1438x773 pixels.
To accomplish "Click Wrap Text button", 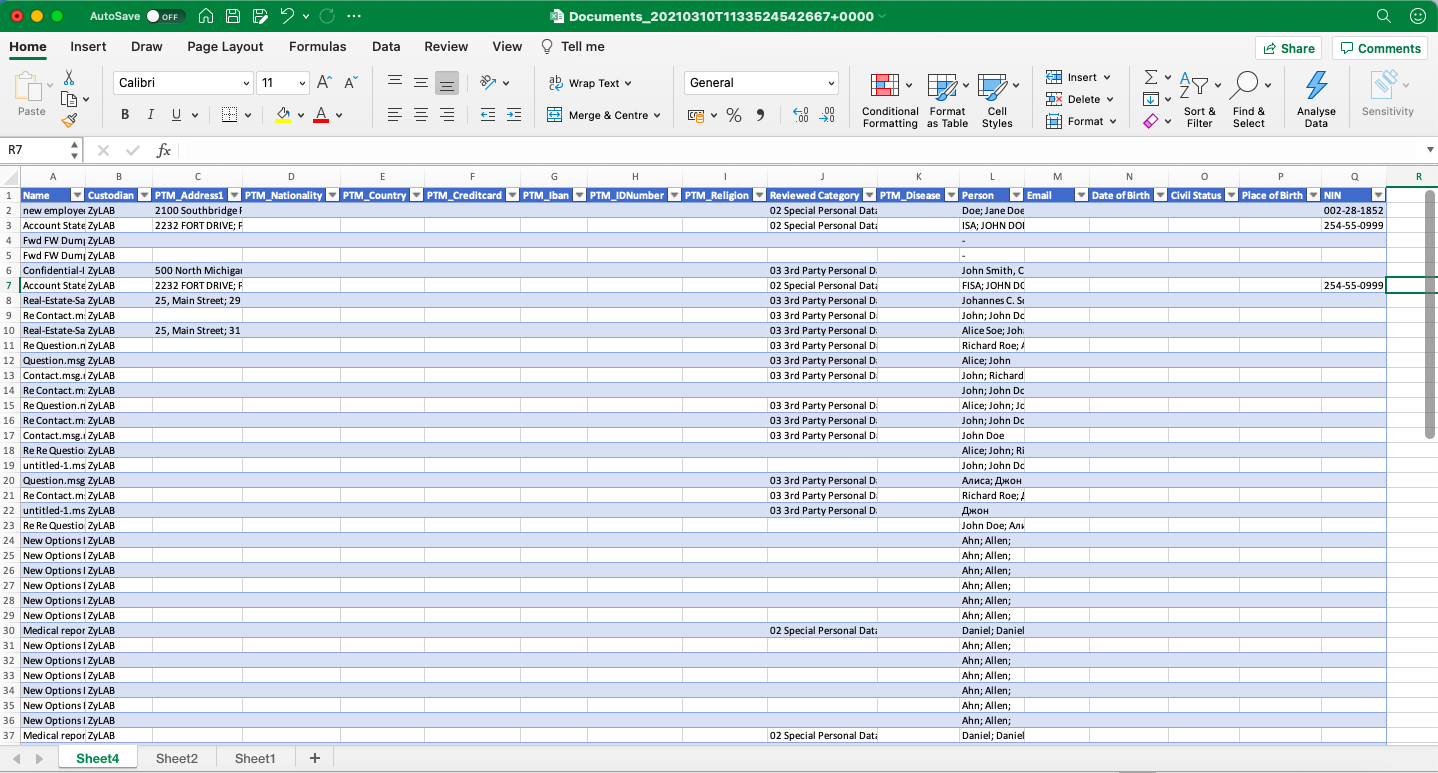I will (590, 83).
